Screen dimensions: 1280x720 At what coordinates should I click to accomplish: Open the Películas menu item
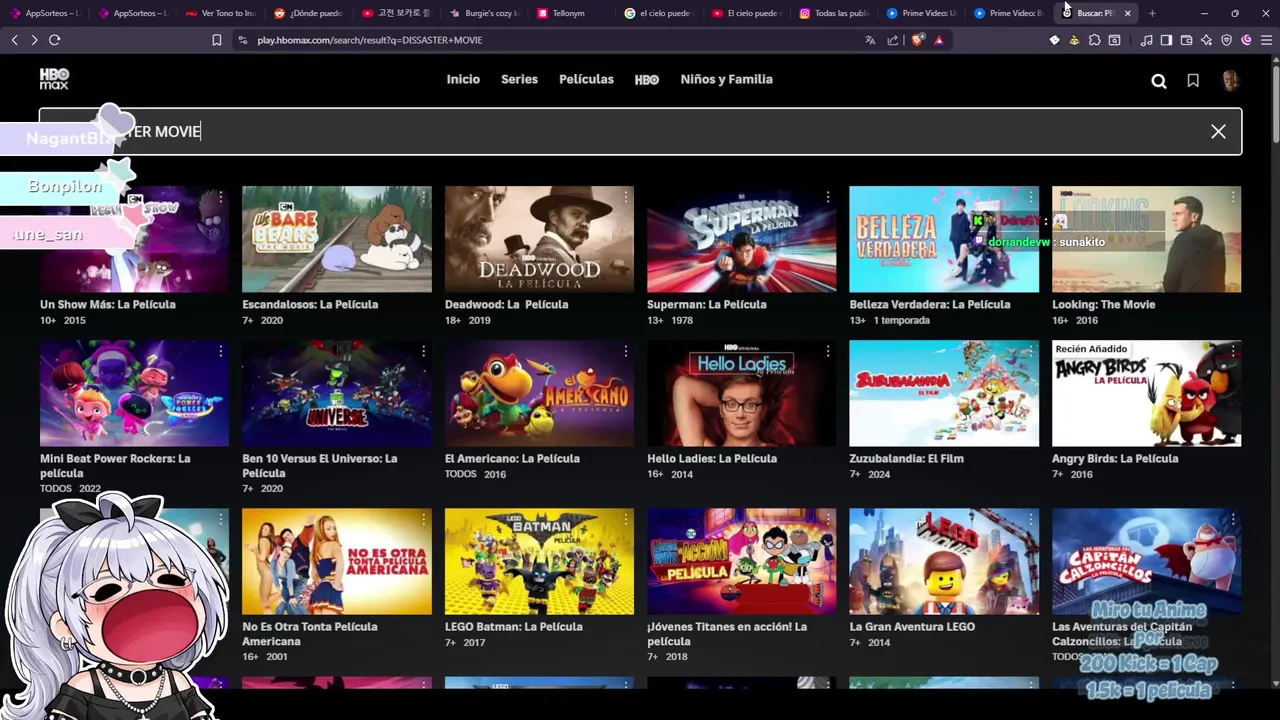pyautogui.click(x=586, y=79)
